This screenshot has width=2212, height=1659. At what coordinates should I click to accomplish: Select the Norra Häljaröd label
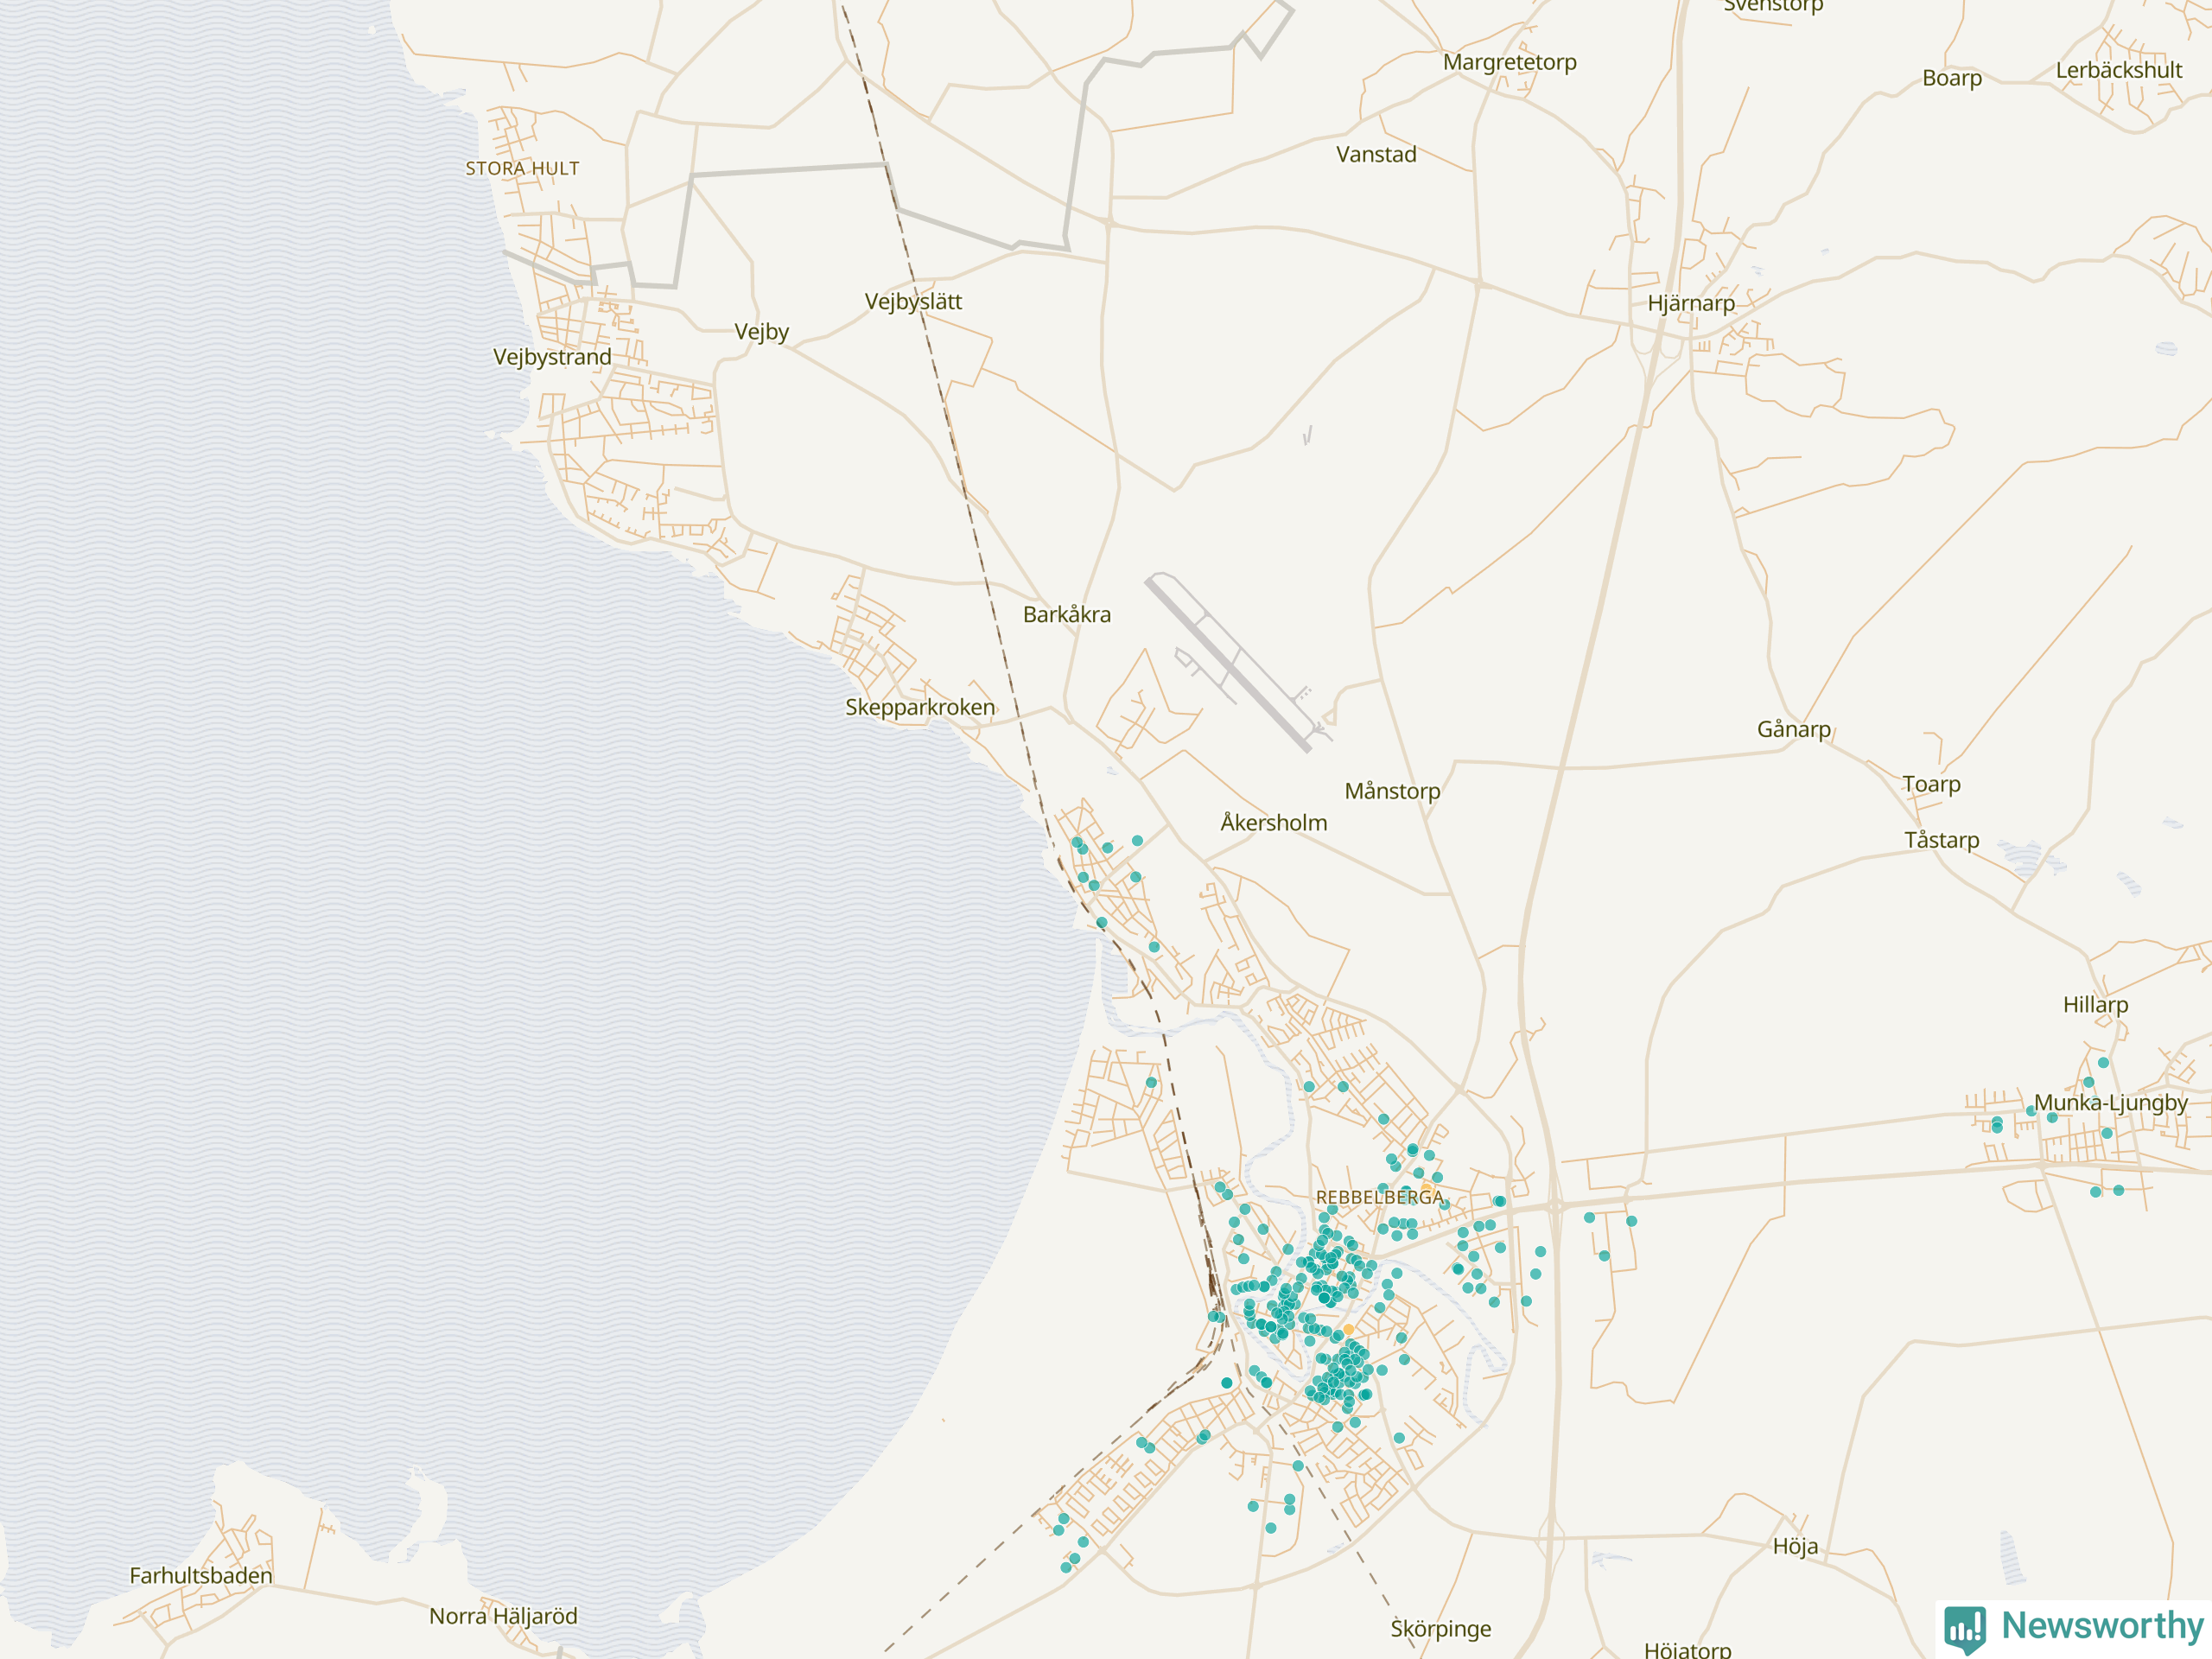pyautogui.click(x=503, y=1616)
